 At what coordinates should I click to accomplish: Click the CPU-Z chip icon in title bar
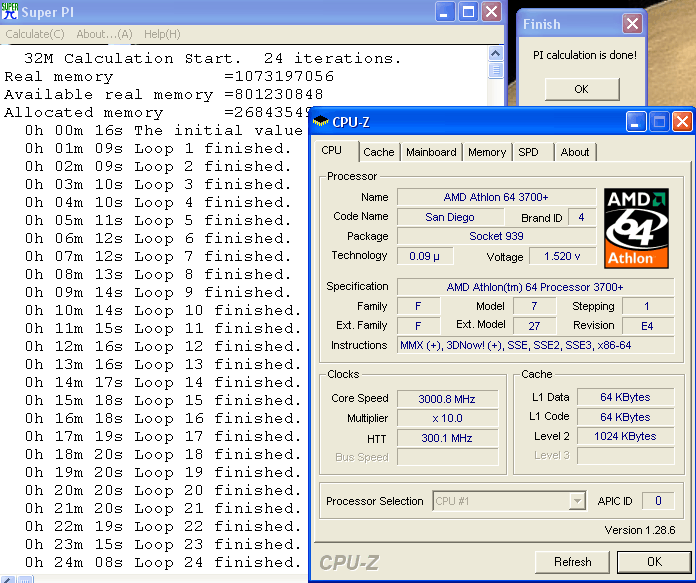(321, 121)
